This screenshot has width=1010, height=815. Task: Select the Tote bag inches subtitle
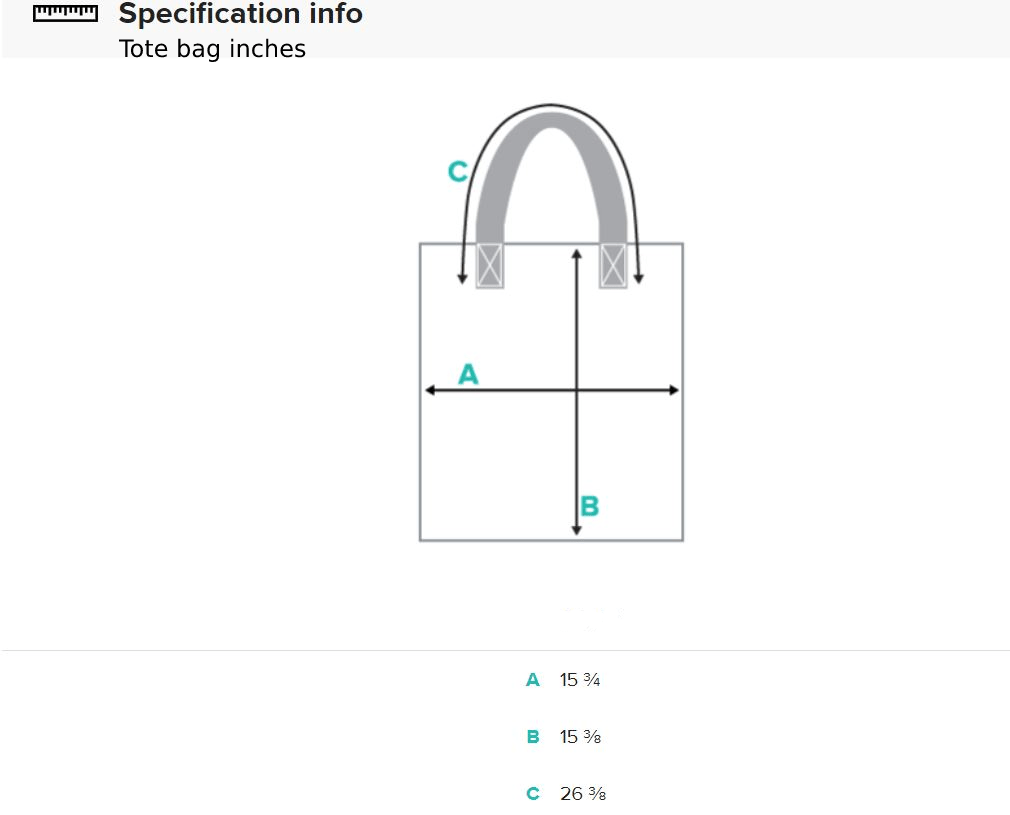212,49
